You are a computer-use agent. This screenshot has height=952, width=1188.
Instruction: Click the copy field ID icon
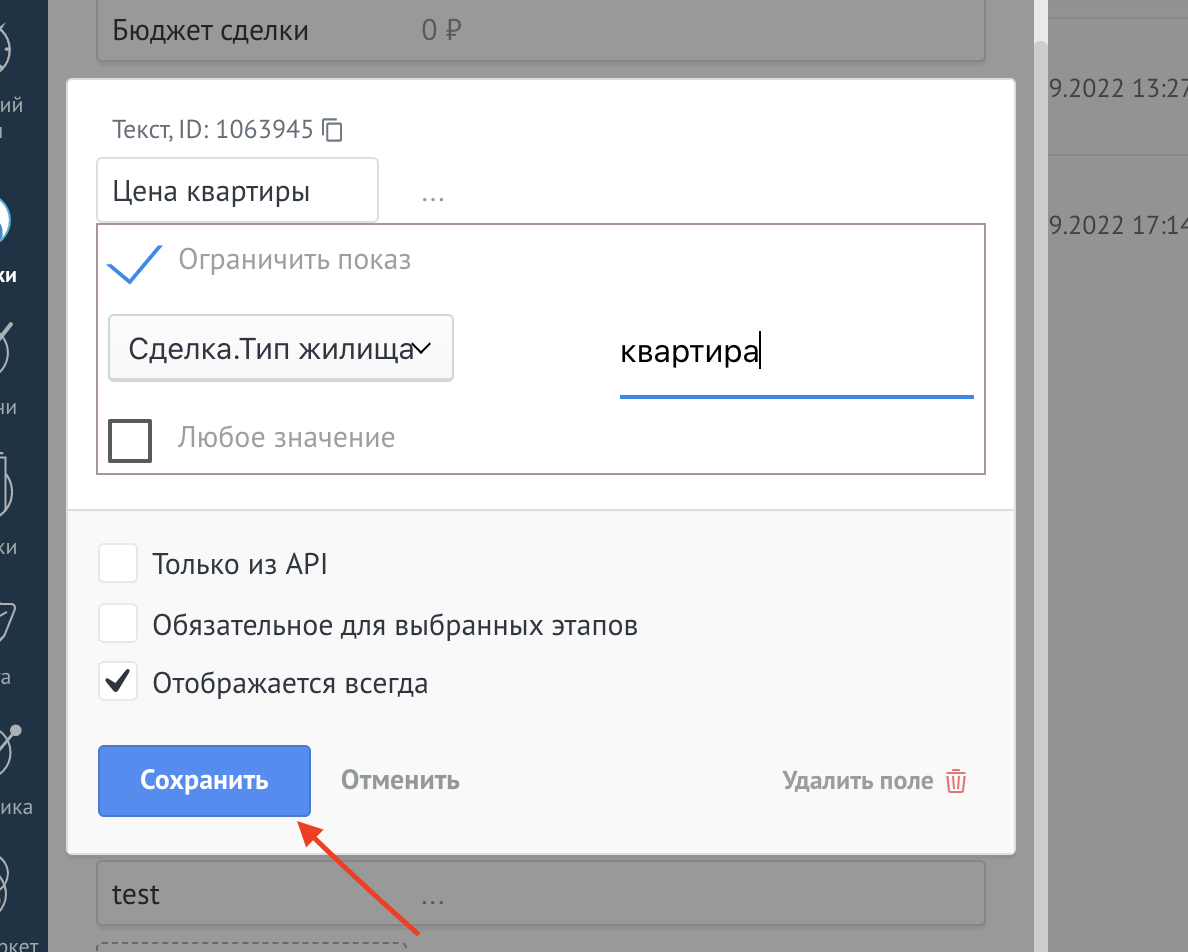[333, 130]
